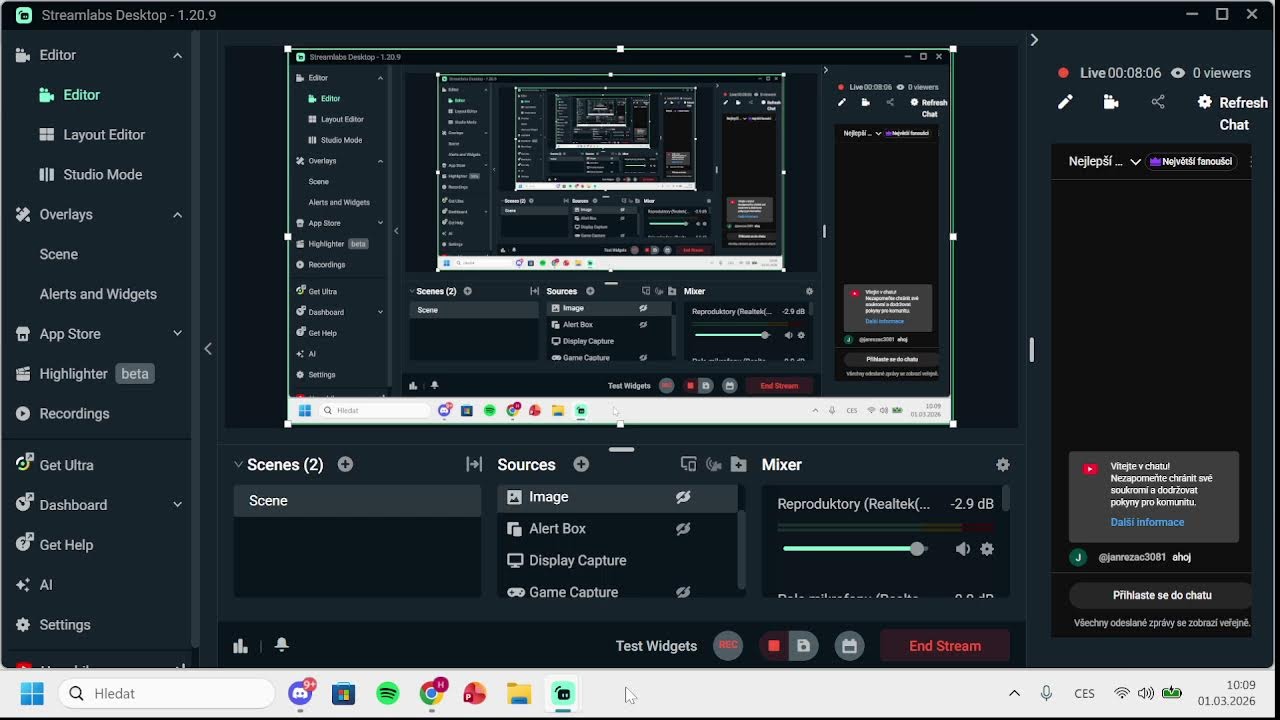
Task: Collapse the Editor sidebar section
Action: pos(177,55)
